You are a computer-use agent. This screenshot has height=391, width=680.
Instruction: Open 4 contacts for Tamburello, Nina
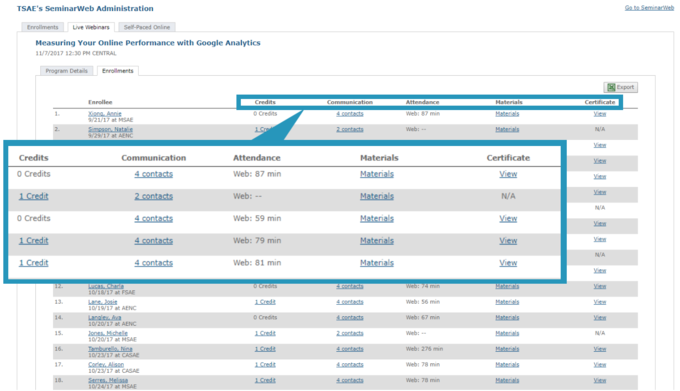click(350, 349)
